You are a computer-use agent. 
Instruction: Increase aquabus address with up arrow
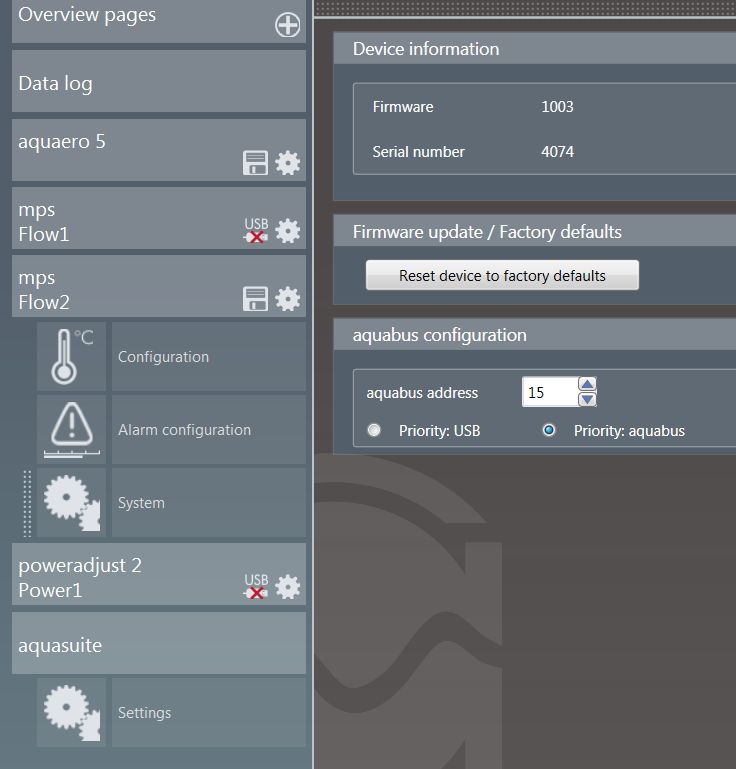[587, 384]
